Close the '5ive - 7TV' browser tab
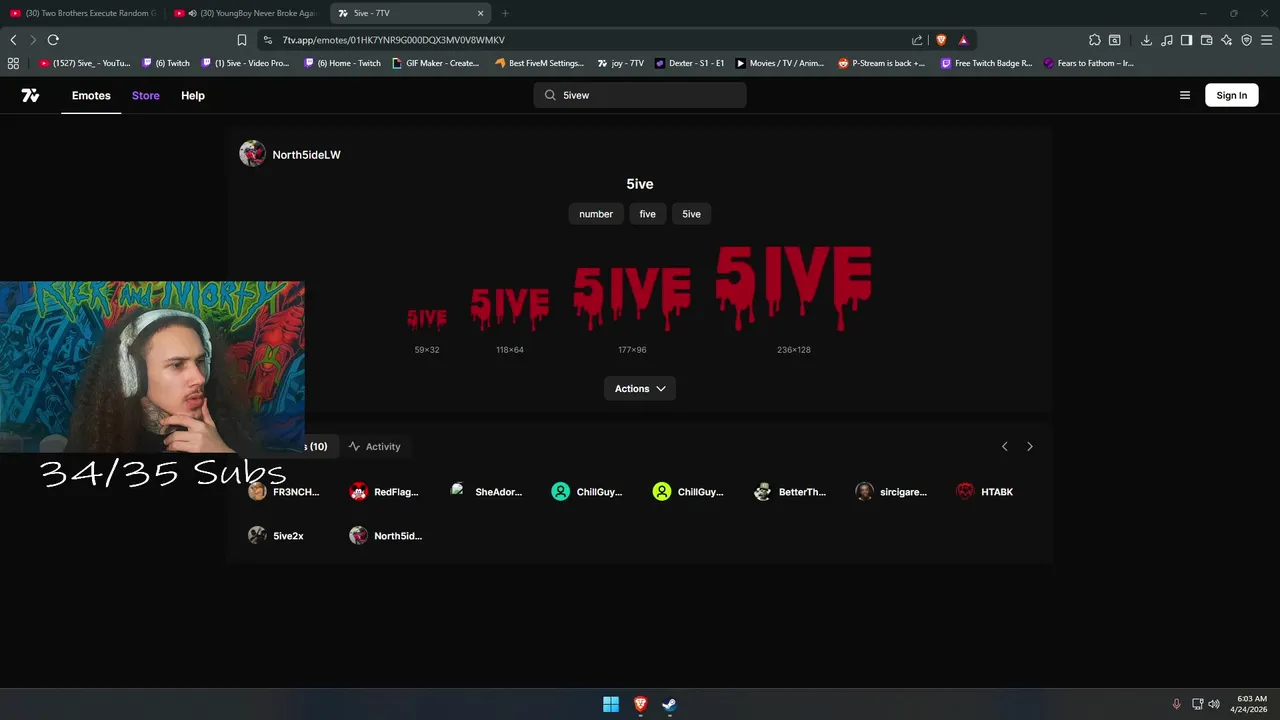The image size is (1280, 720). pyautogui.click(x=481, y=13)
